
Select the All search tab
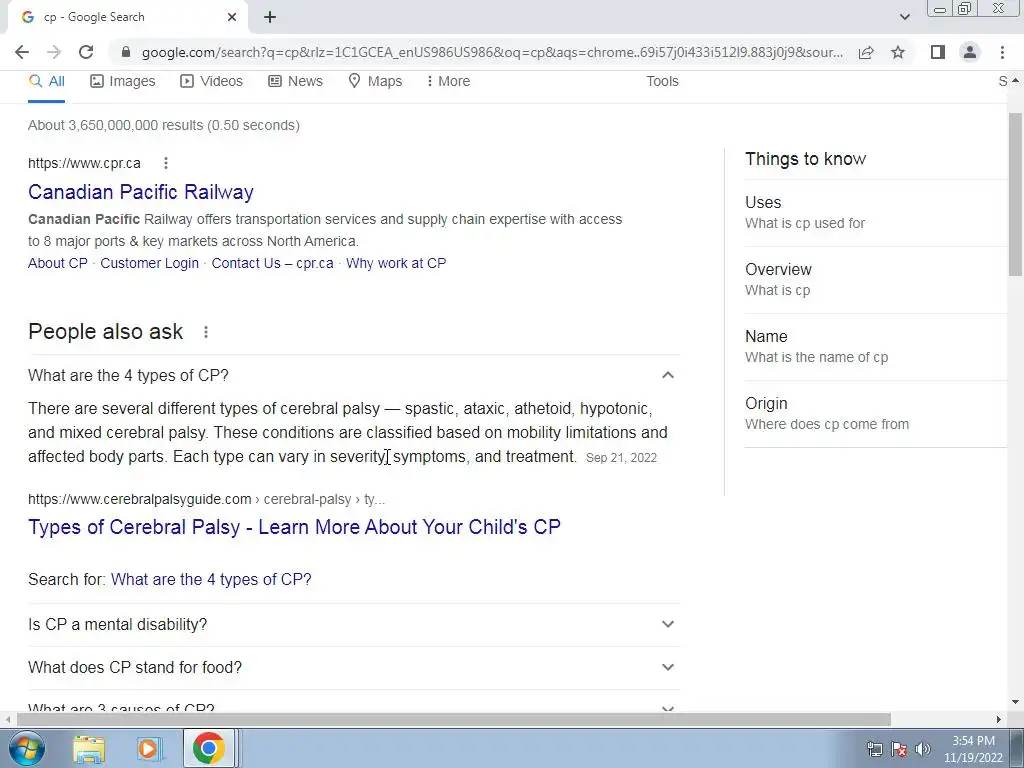click(x=46, y=81)
